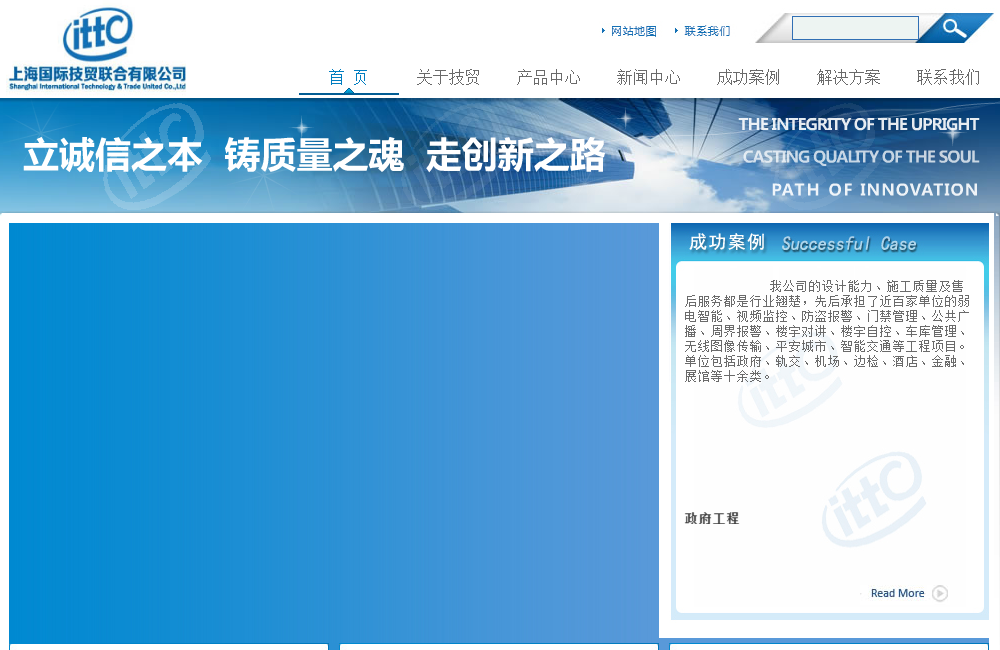Click the small arrow bullet before top 联系我们
The height and width of the screenshot is (650, 1000).
(676, 31)
